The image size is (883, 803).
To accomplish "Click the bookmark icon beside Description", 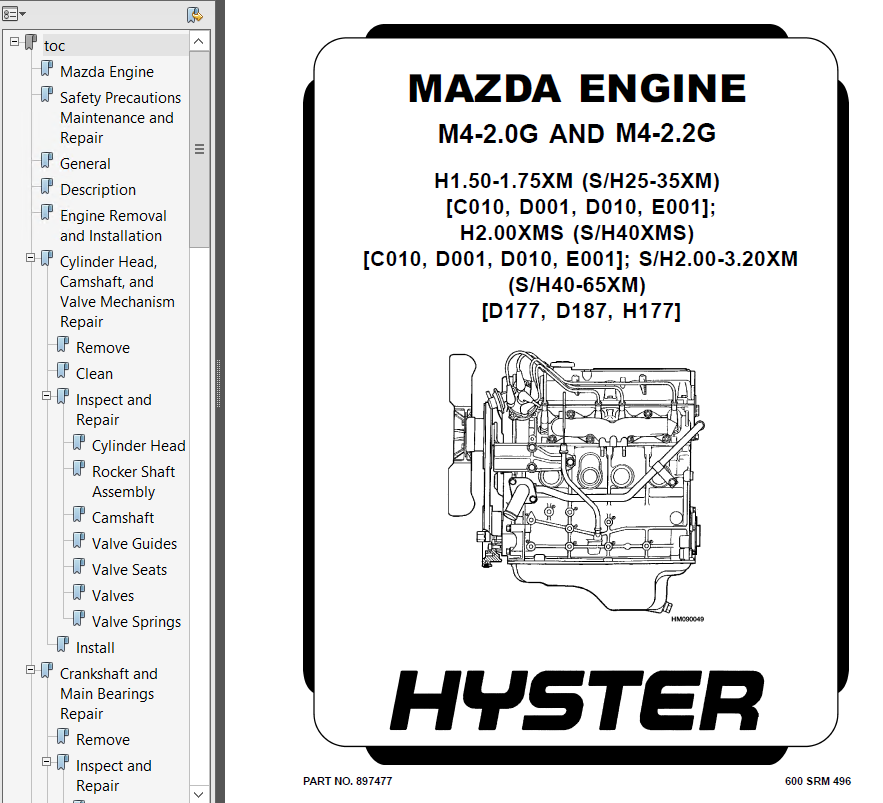I will (x=47, y=187).
